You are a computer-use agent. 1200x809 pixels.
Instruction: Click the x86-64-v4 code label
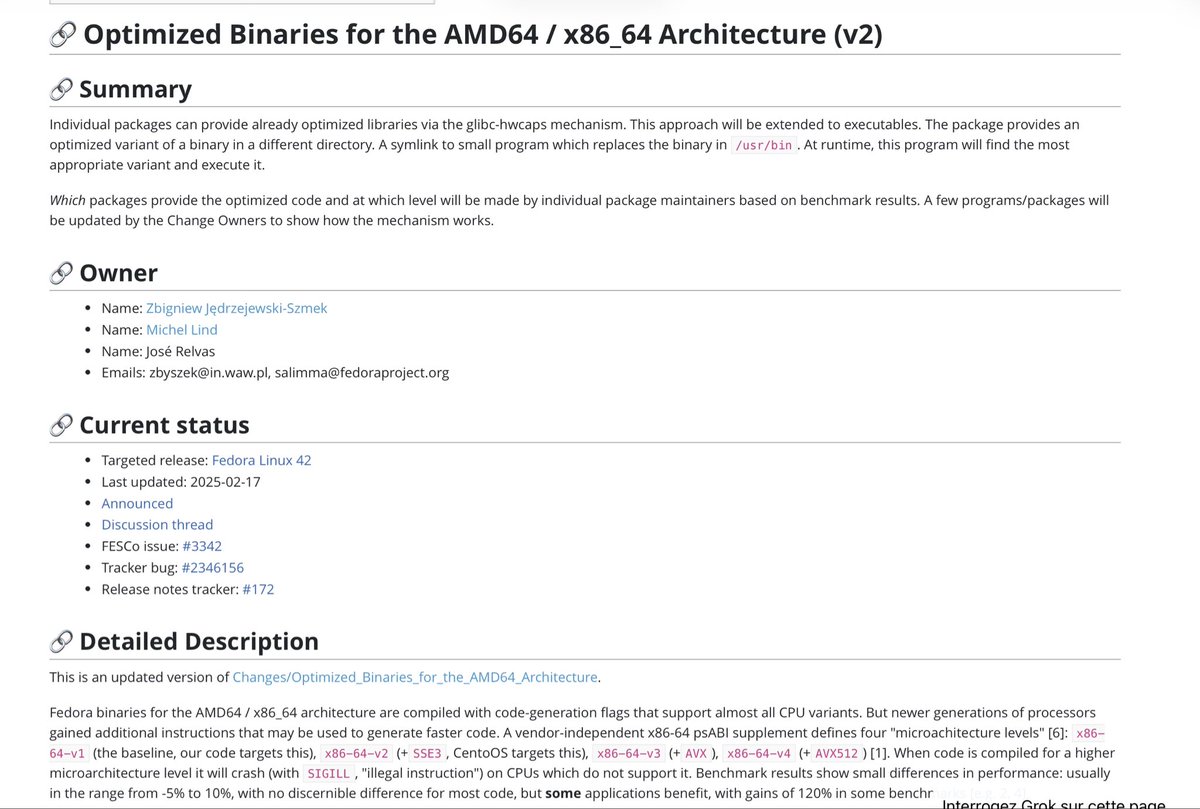click(x=759, y=753)
